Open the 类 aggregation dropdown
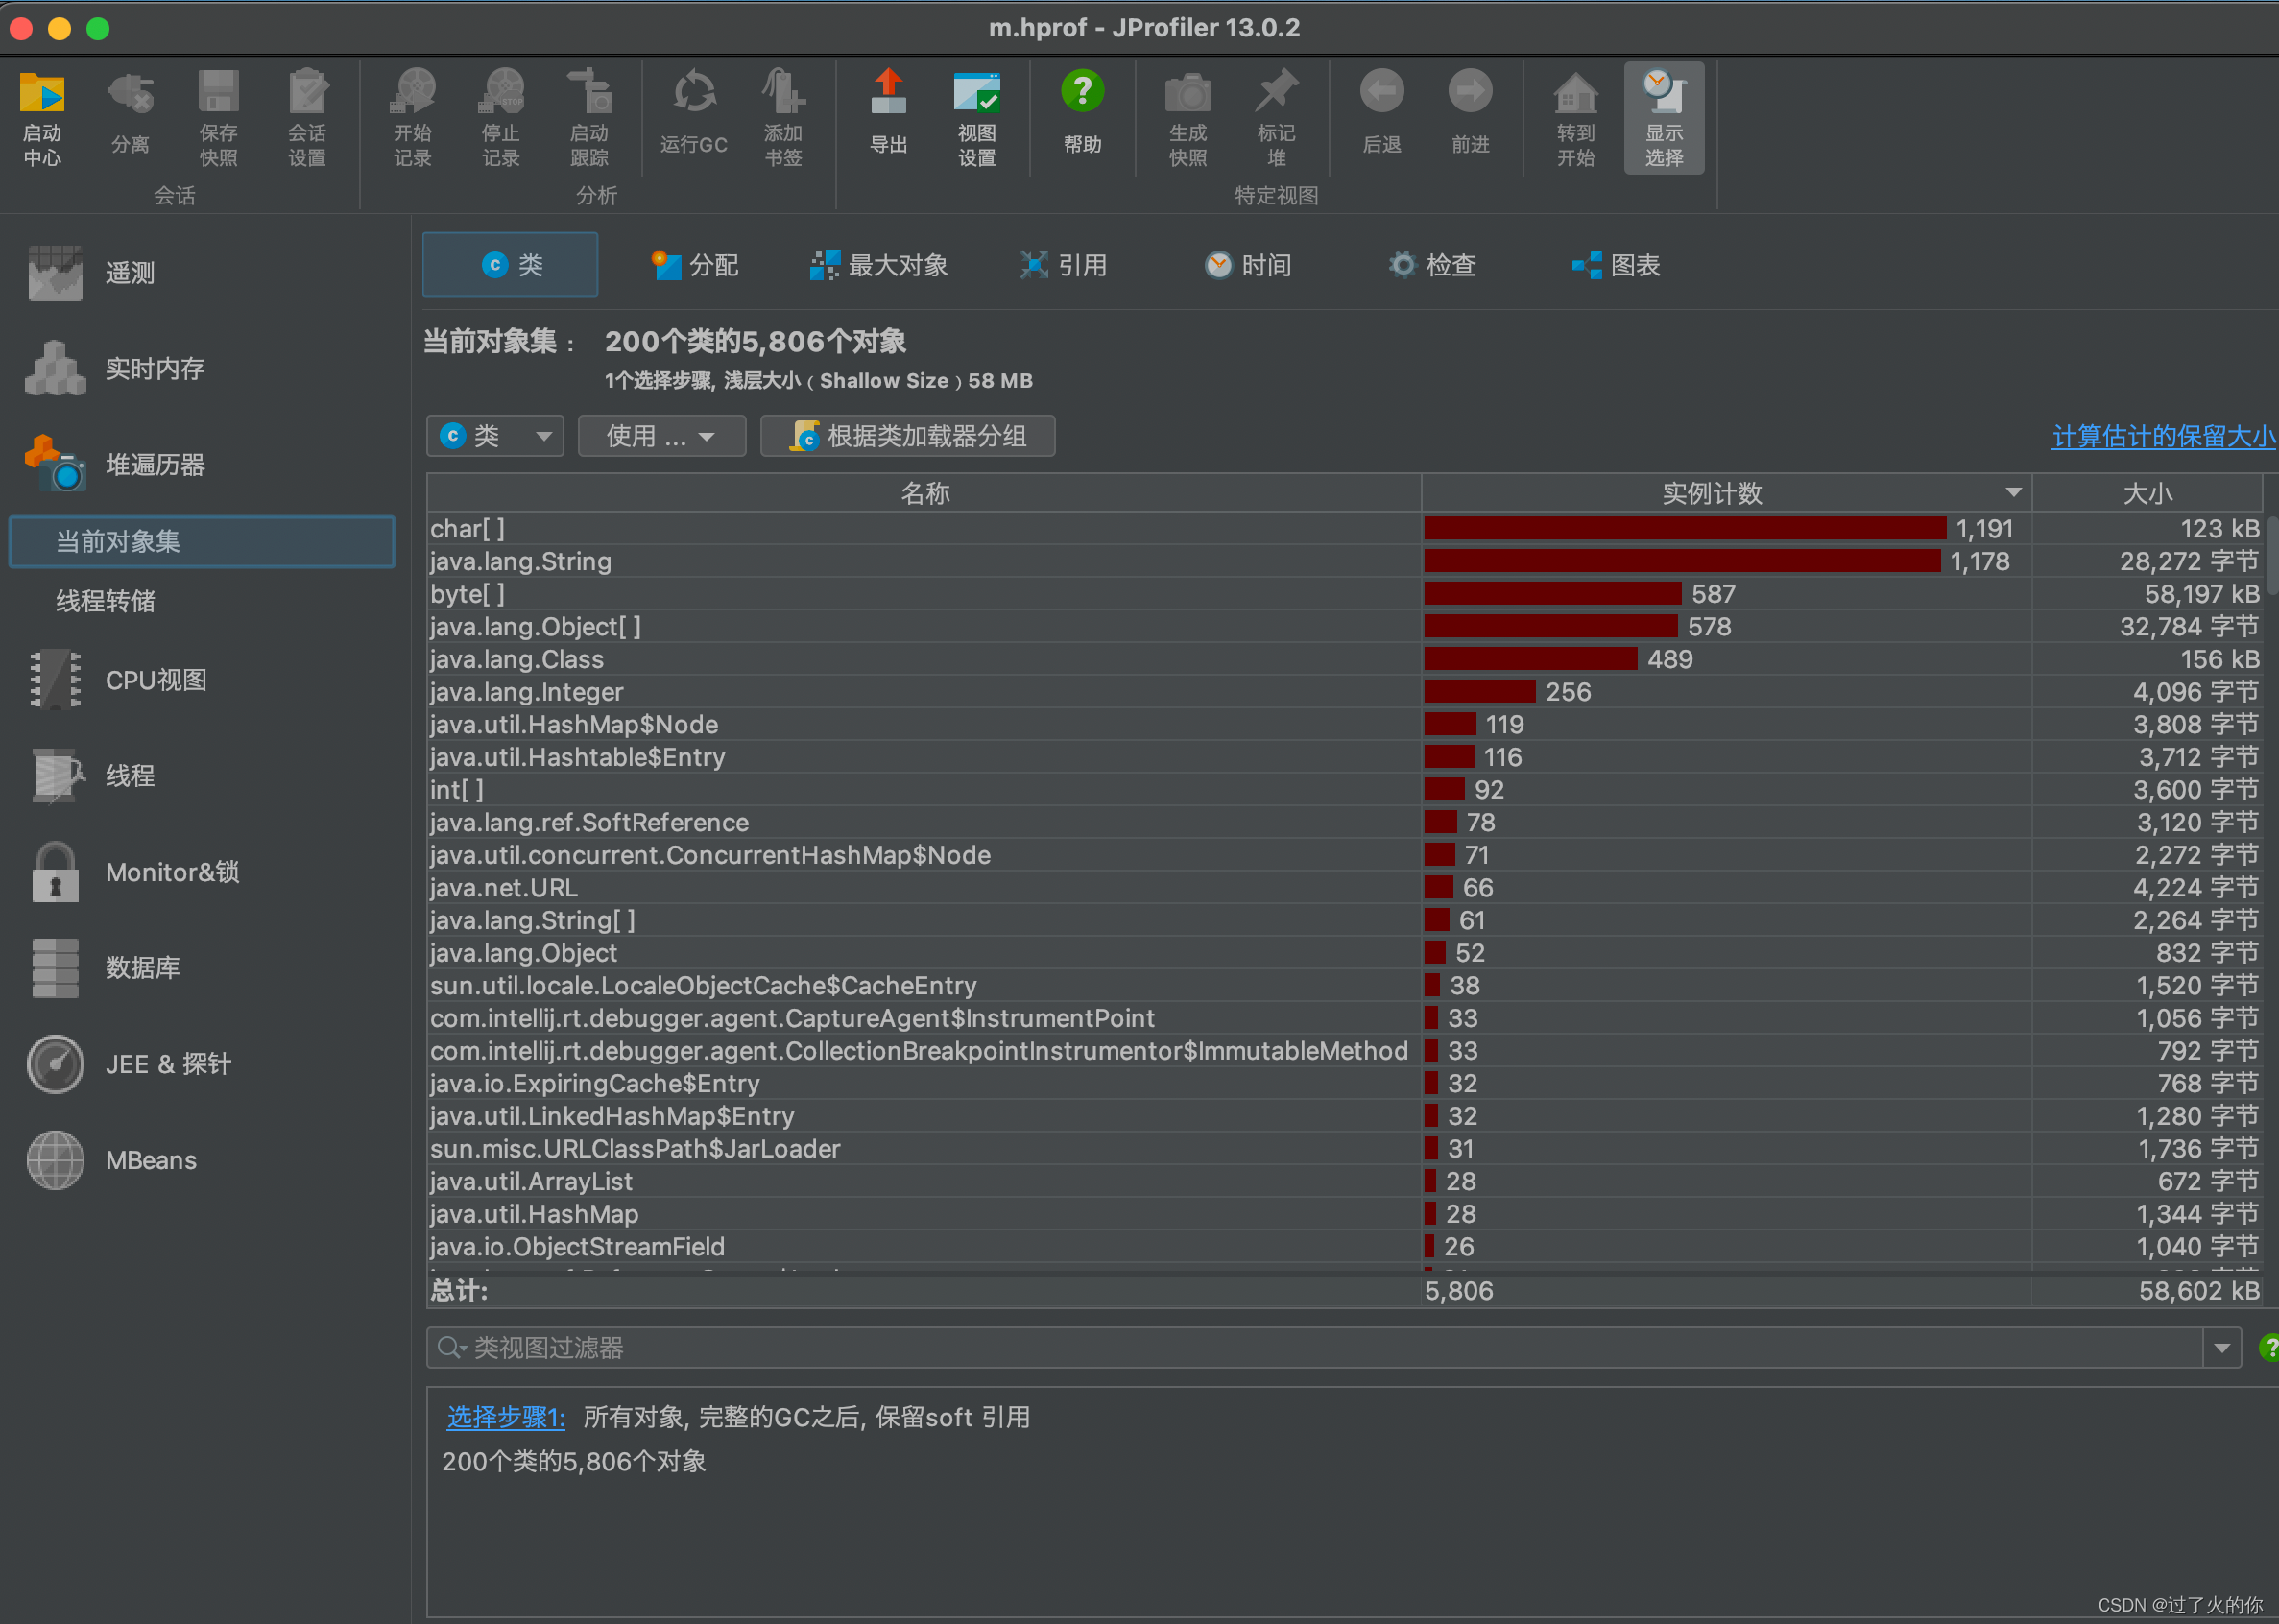 495,436
